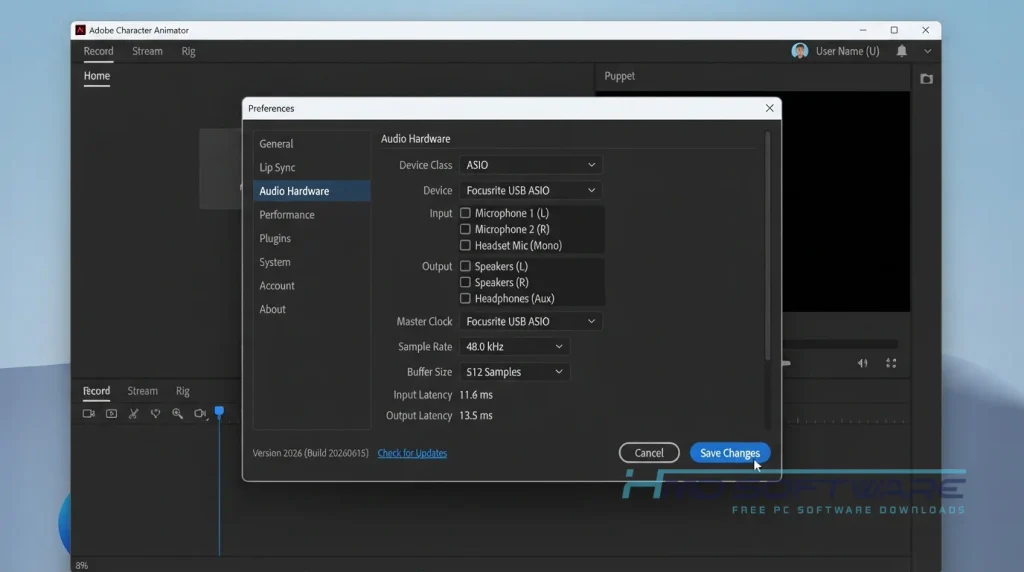Image resolution: width=1024 pixels, height=572 pixels.
Task: Click the speaker volume icon under Puppet preview
Action: tap(863, 363)
